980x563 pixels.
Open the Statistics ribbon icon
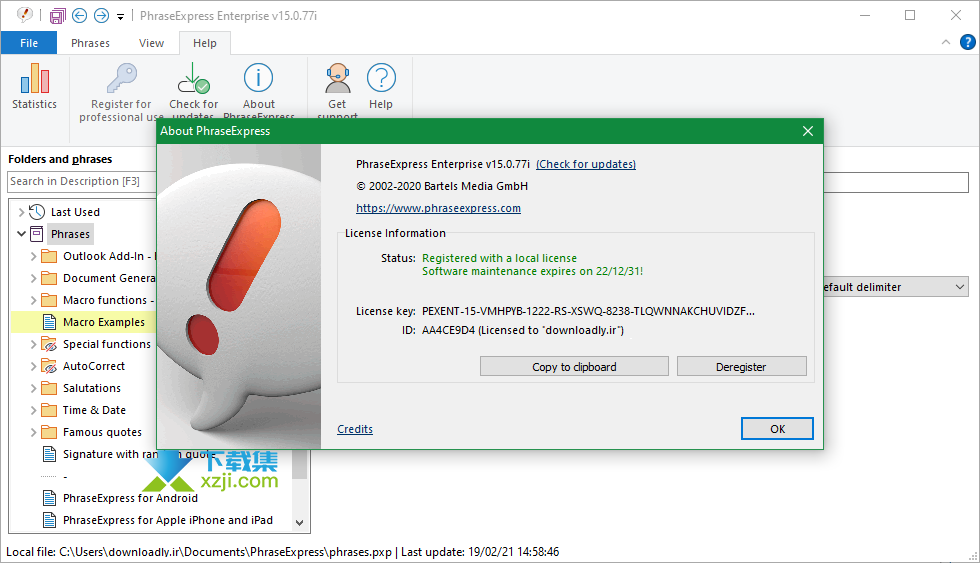(x=34, y=79)
